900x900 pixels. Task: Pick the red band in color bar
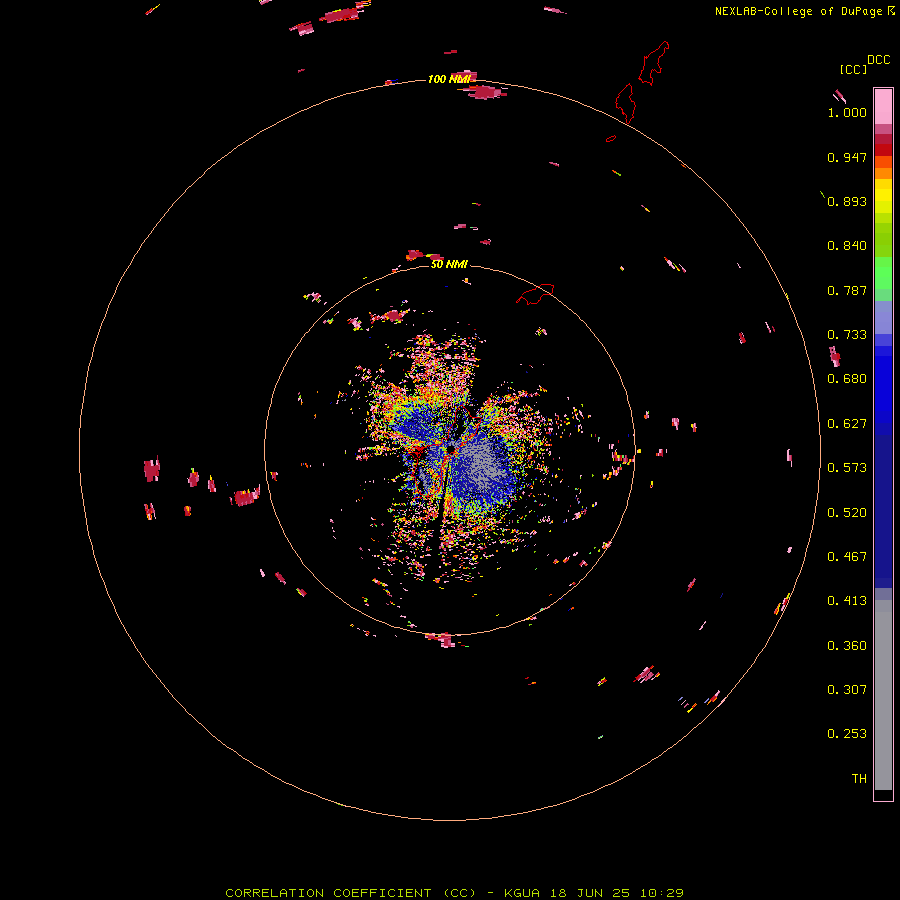click(x=883, y=150)
